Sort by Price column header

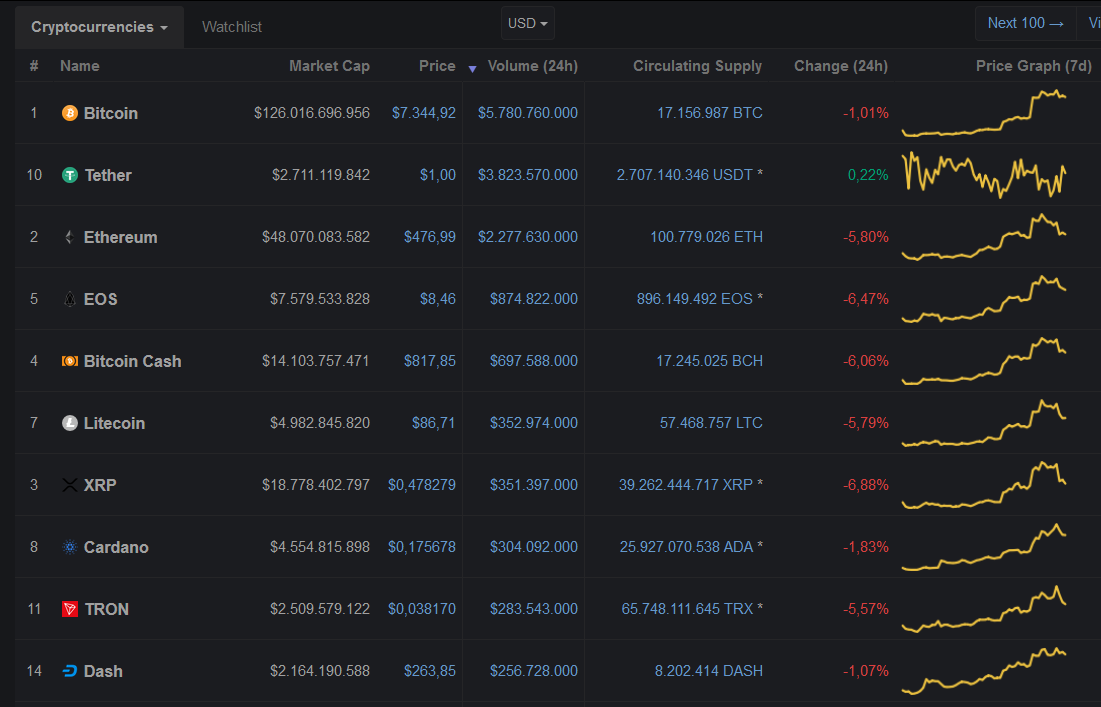click(x=437, y=66)
